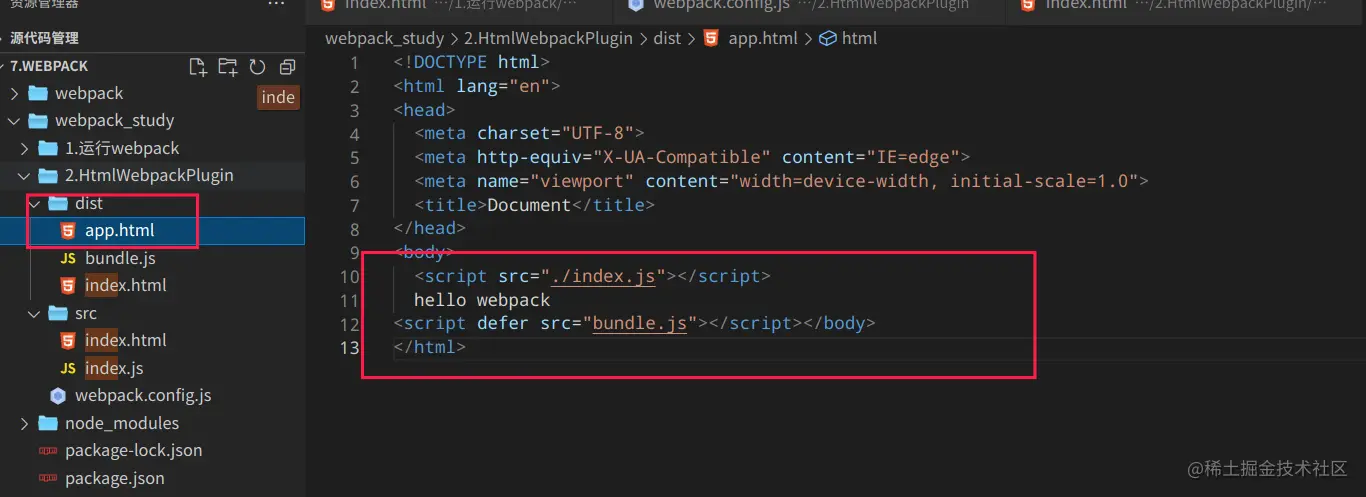Click the npm icon beside package.json
Viewport: 1366px width, 497px height.
pyautogui.click(x=47, y=478)
